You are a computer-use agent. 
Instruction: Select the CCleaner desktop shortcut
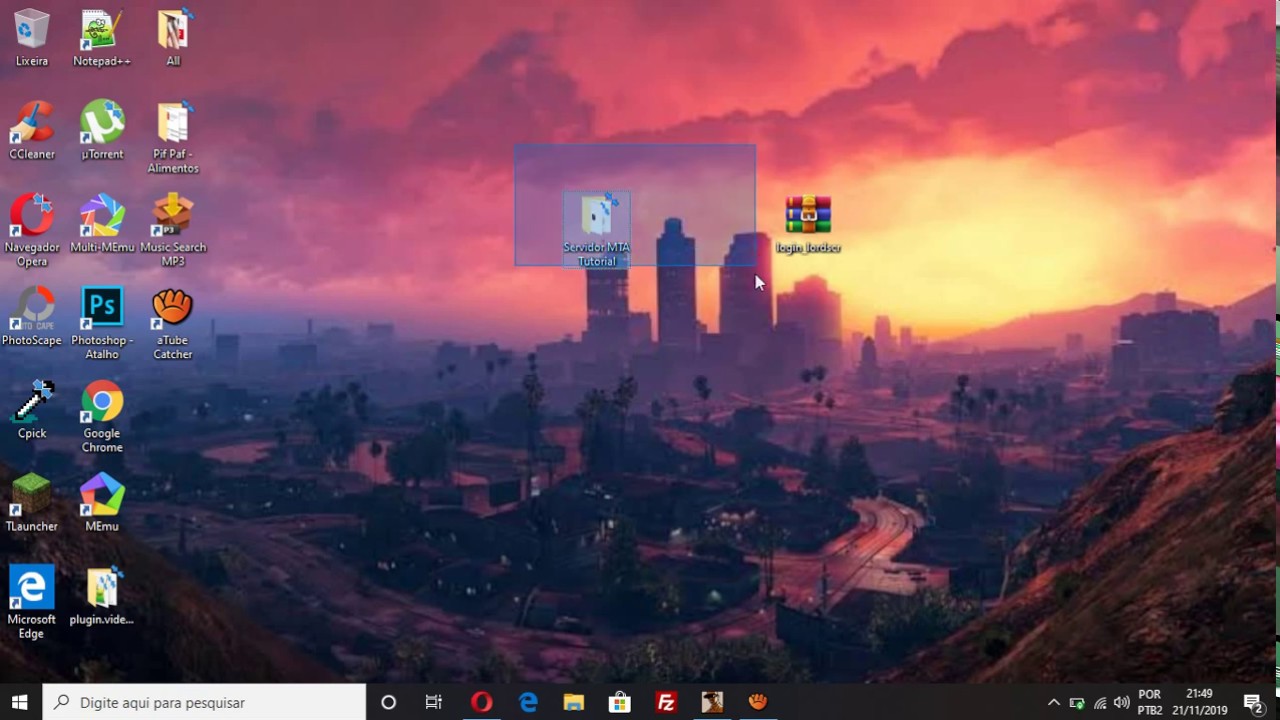[x=32, y=130]
